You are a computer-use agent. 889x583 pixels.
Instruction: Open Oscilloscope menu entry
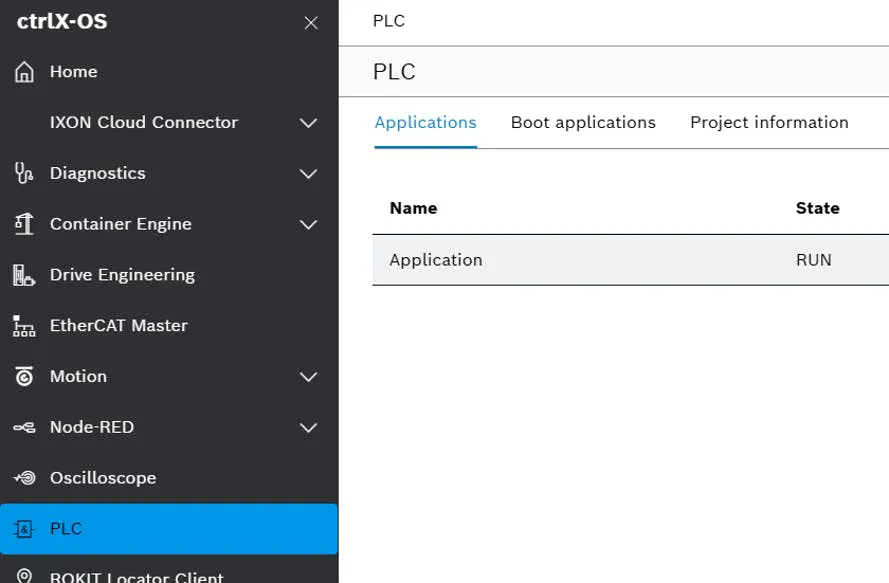169,478
